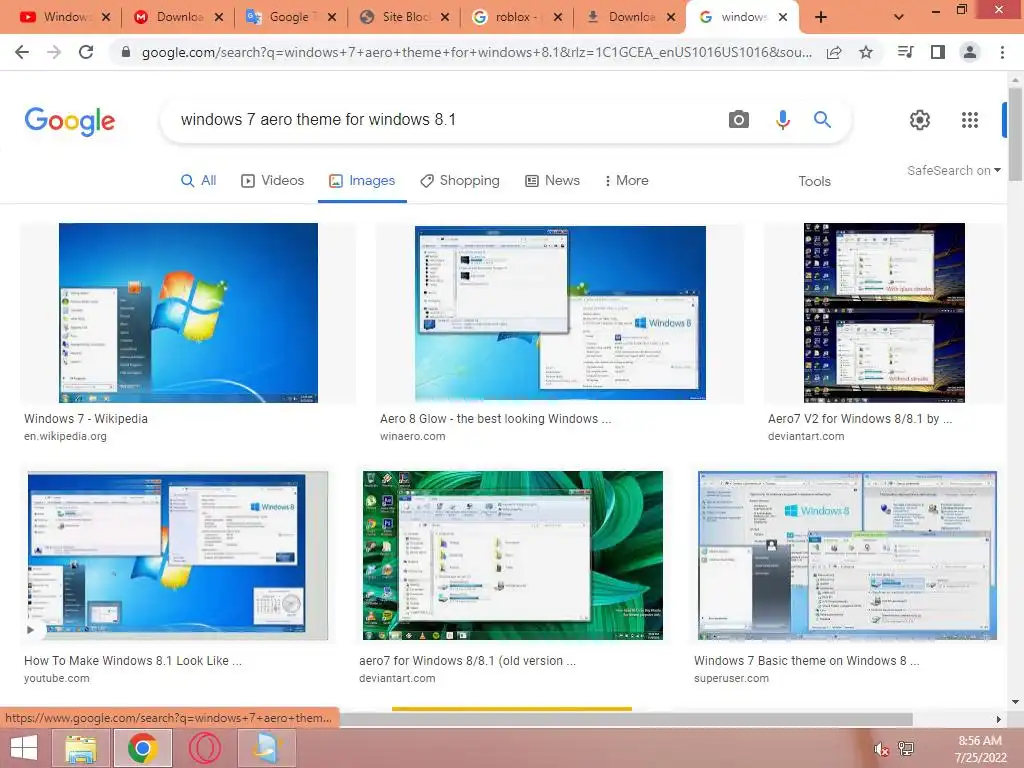Toggle the Chrome side panel

pos(938,52)
